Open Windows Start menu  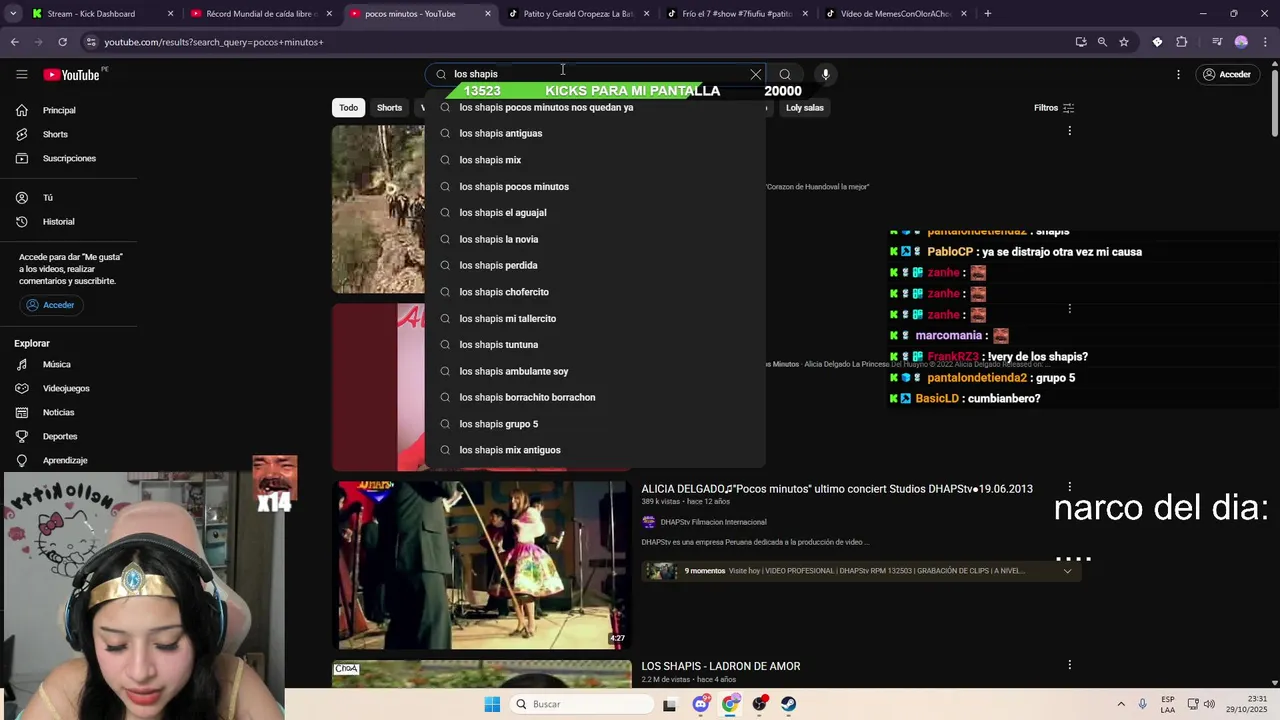click(492, 704)
